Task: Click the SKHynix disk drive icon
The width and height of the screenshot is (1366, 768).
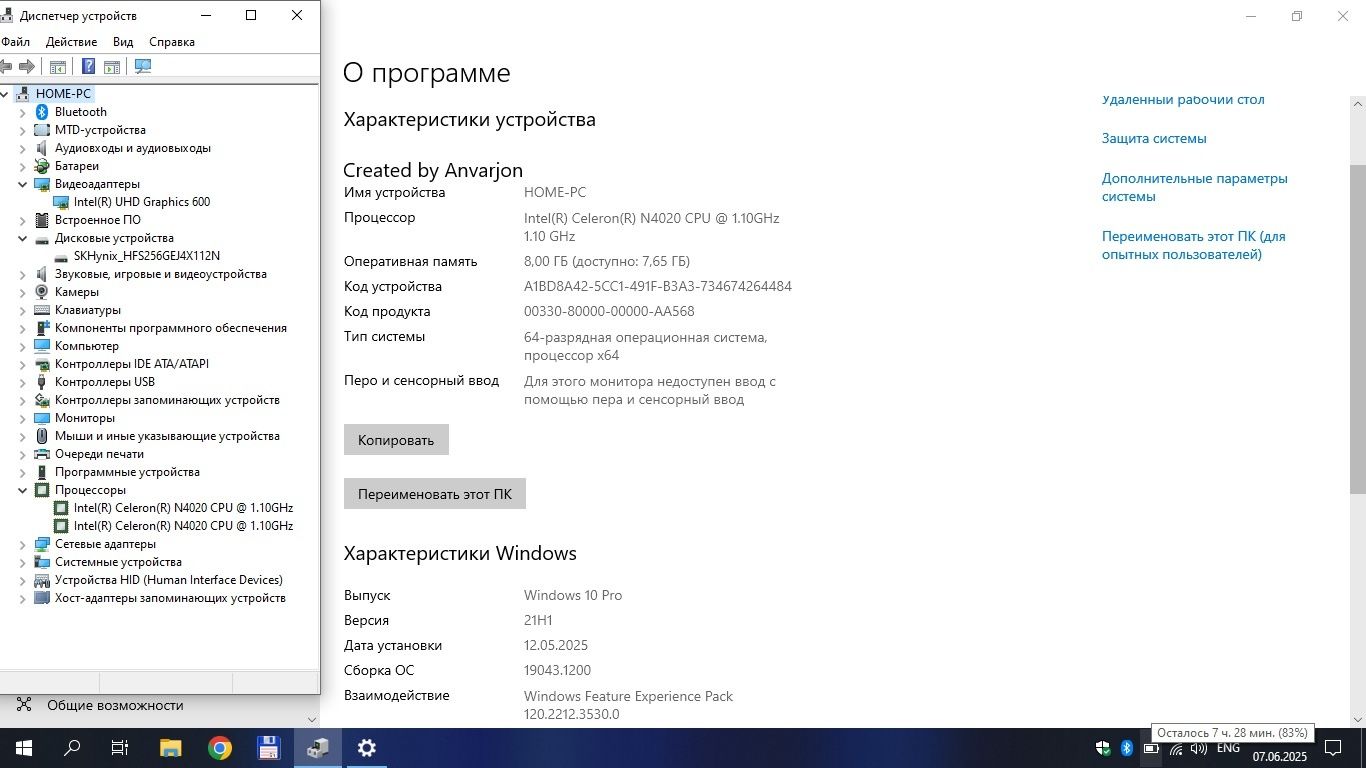Action: tap(61, 256)
